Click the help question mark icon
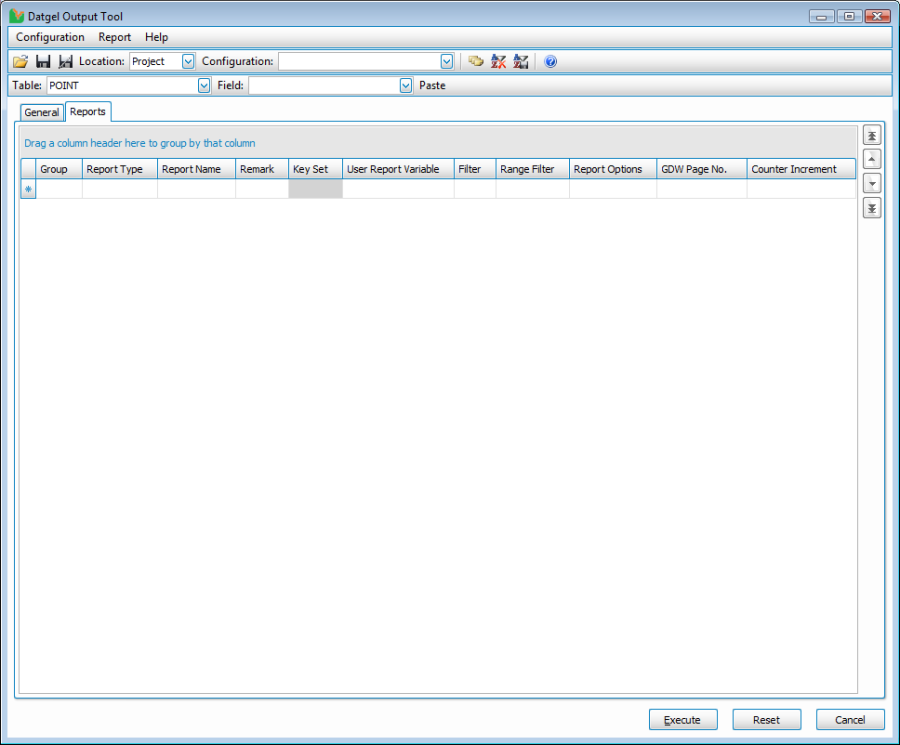This screenshot has width=900, height=745. click(550, 62)
